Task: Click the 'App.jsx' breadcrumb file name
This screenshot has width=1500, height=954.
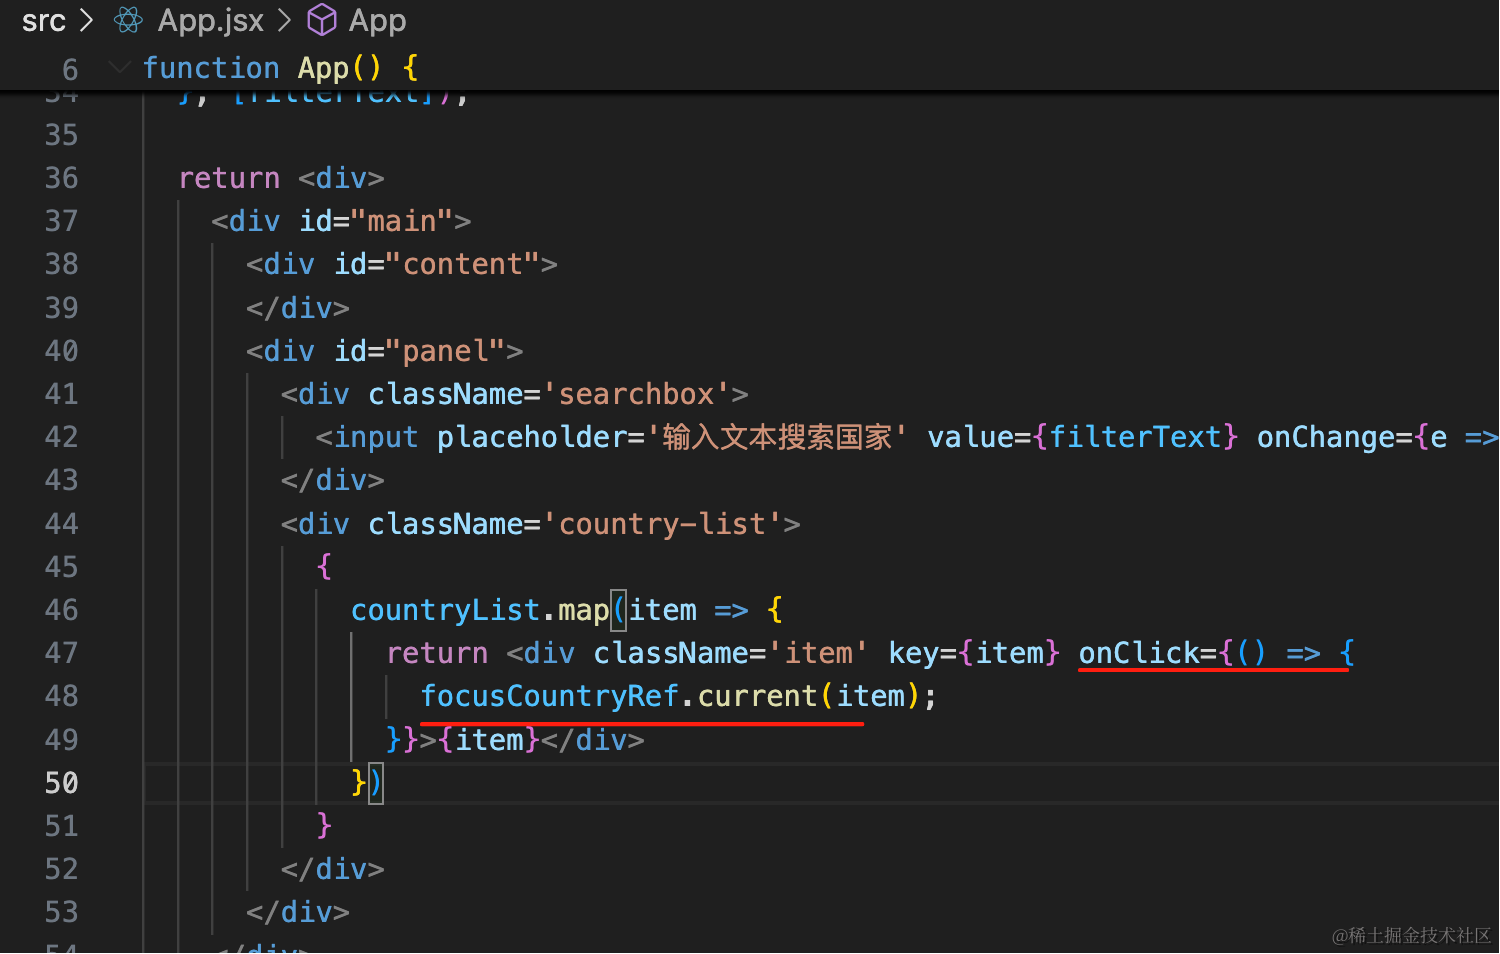Action: pyautogui.click(x=211, y=20)
